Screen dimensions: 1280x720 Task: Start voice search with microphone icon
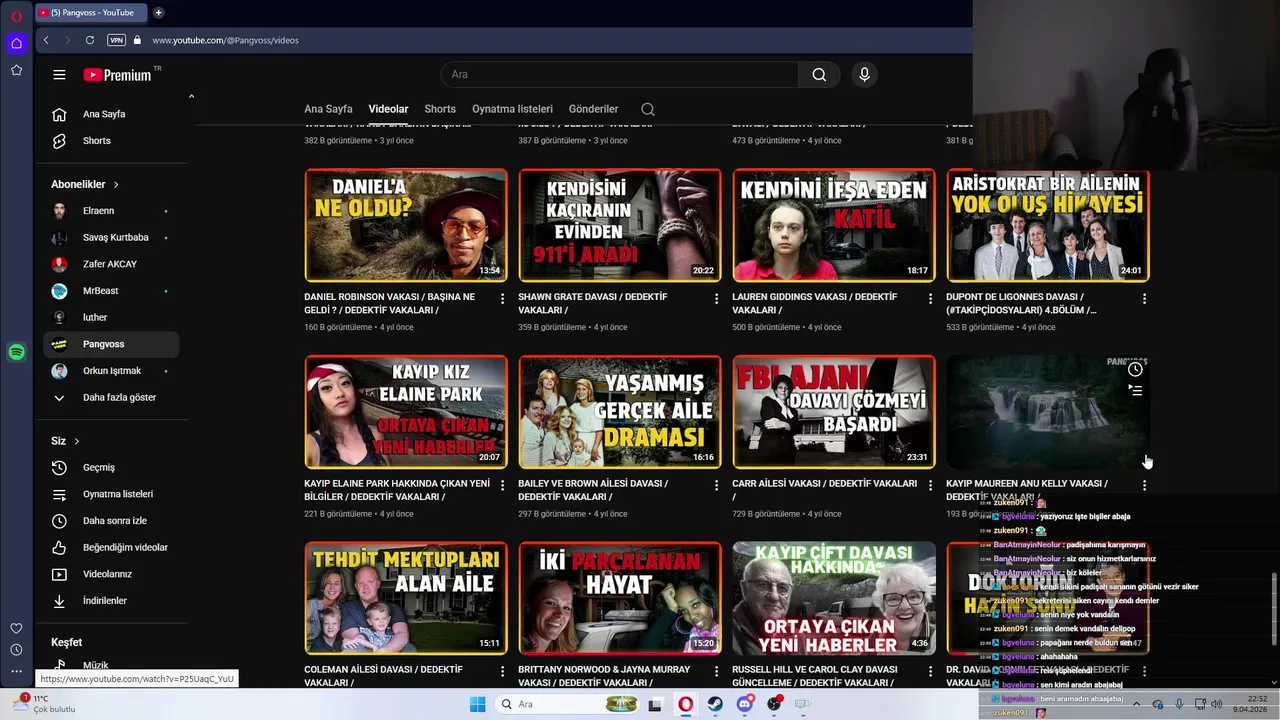coord(864,75)
